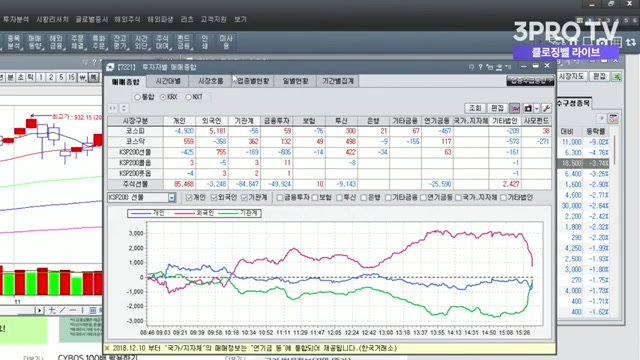Click the 펀드금융 toolbar button
Viewport: 640px width, 360px height.
(184, 42)
